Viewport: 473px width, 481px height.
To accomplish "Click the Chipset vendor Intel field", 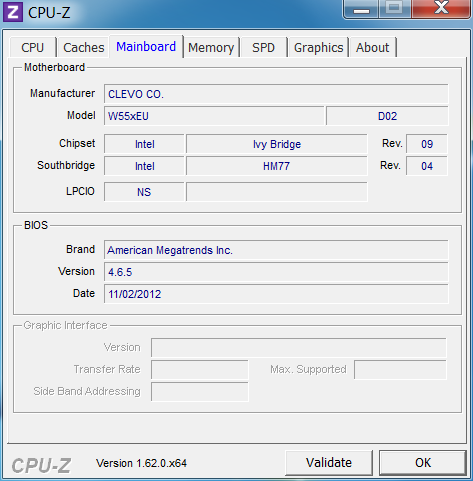I will pyautogui.click(x=144, y=144).
